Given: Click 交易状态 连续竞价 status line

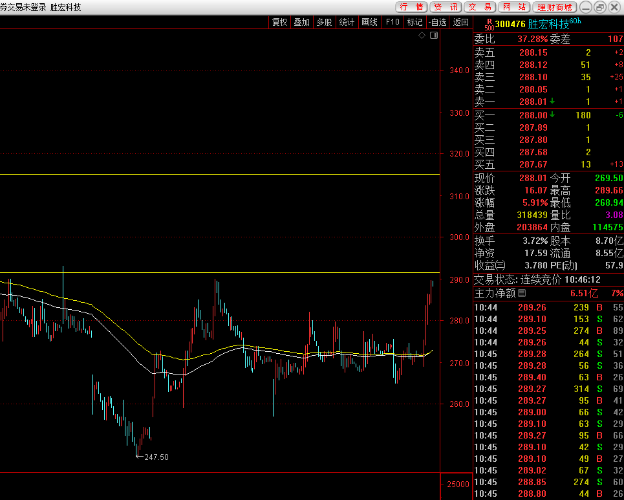Looking at the screenshot, I should pos(537,280).
